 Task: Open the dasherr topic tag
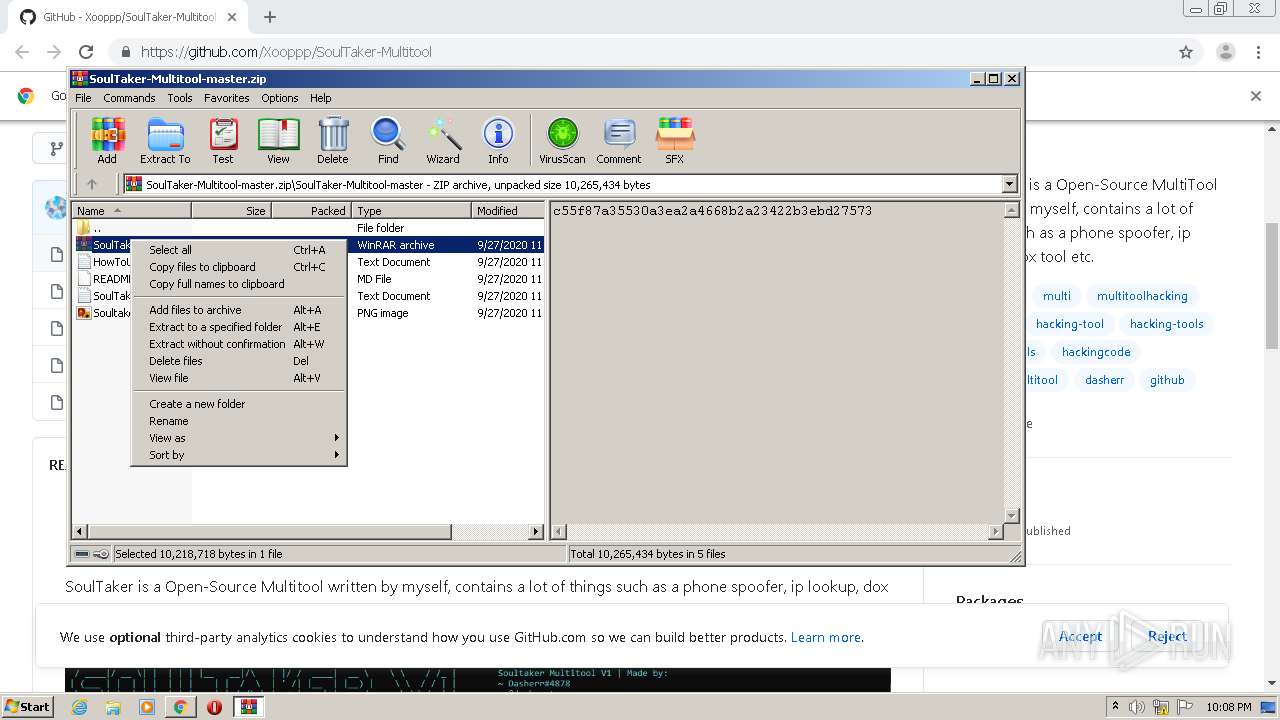click(x=1104, y=380)
